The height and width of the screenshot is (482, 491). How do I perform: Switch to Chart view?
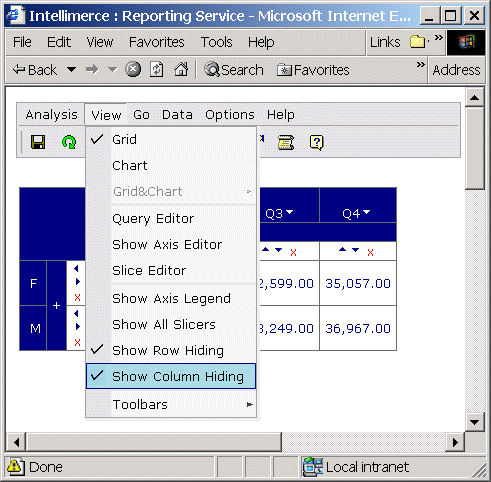tap(171, 165)
